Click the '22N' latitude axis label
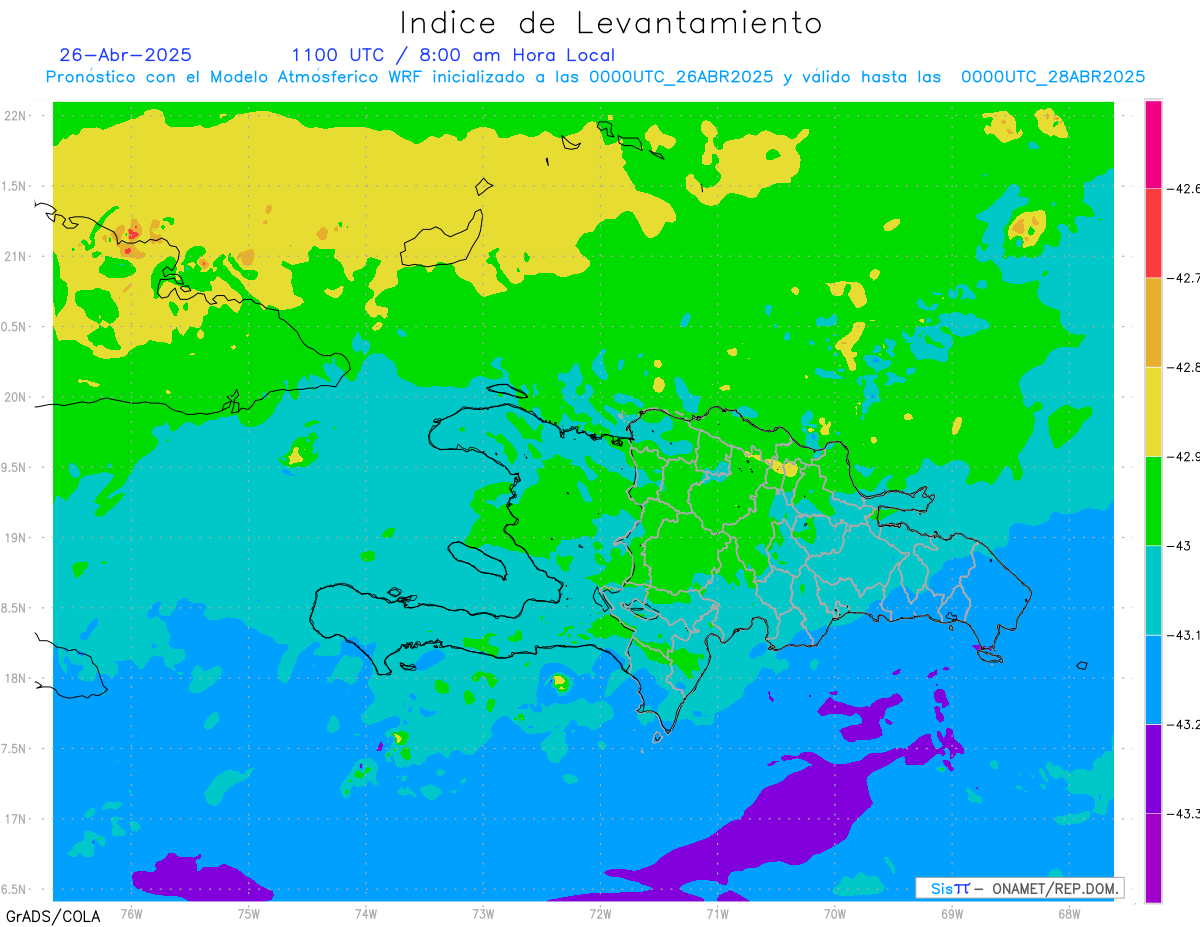 [15, 115]
